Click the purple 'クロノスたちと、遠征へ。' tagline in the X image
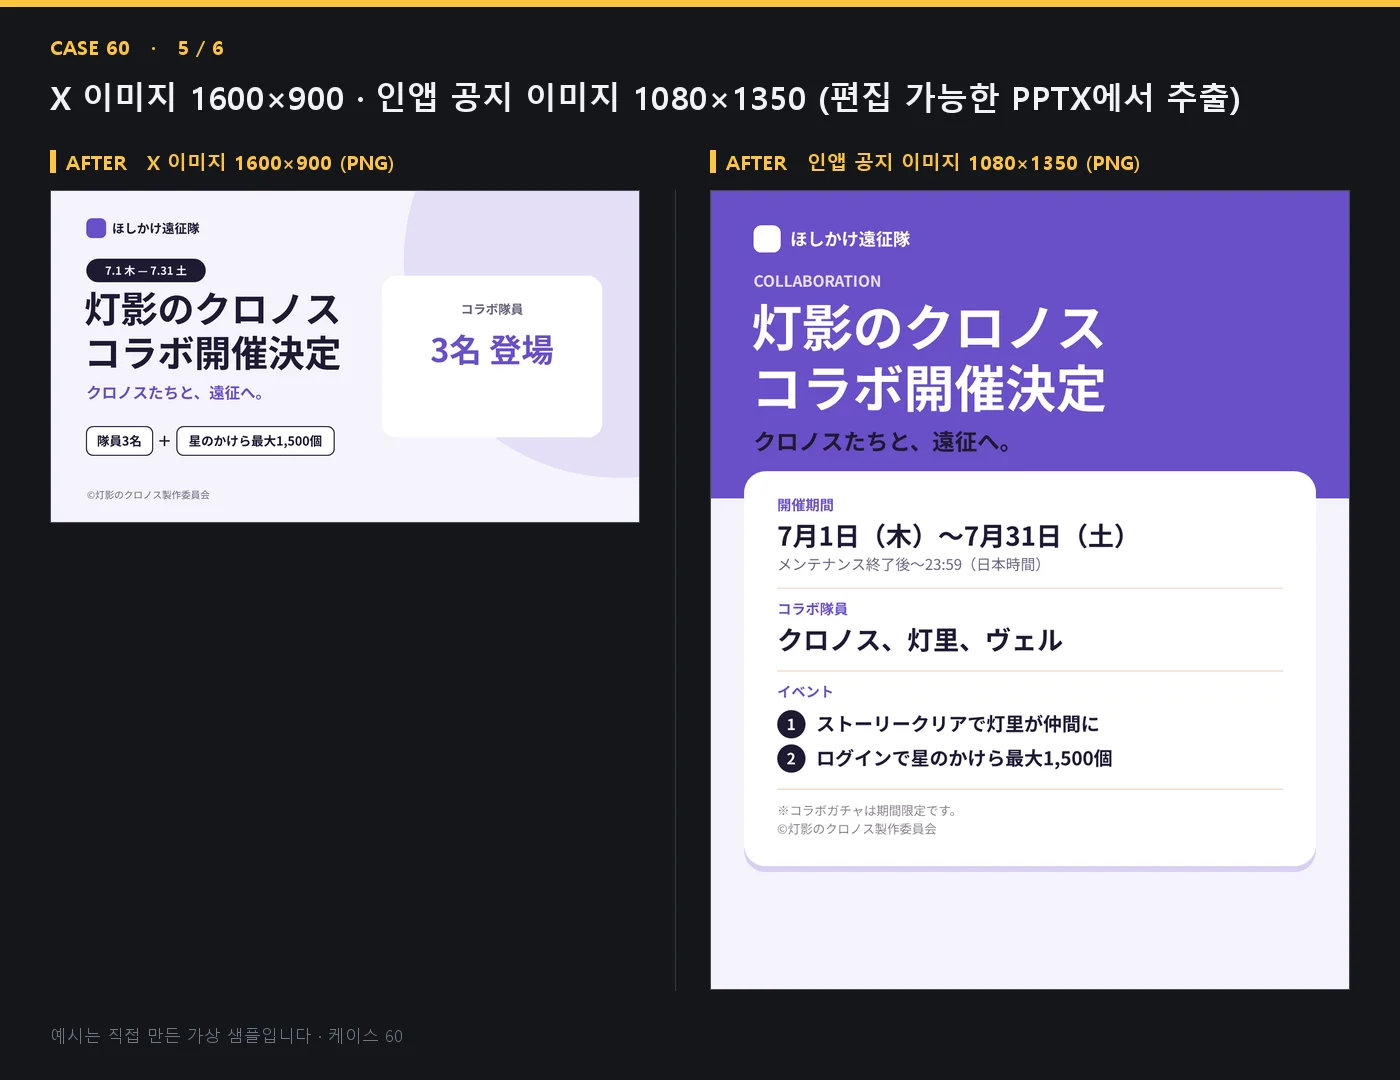The height and width of the screenshot is (1080, 1400). (x=175, y=393)
